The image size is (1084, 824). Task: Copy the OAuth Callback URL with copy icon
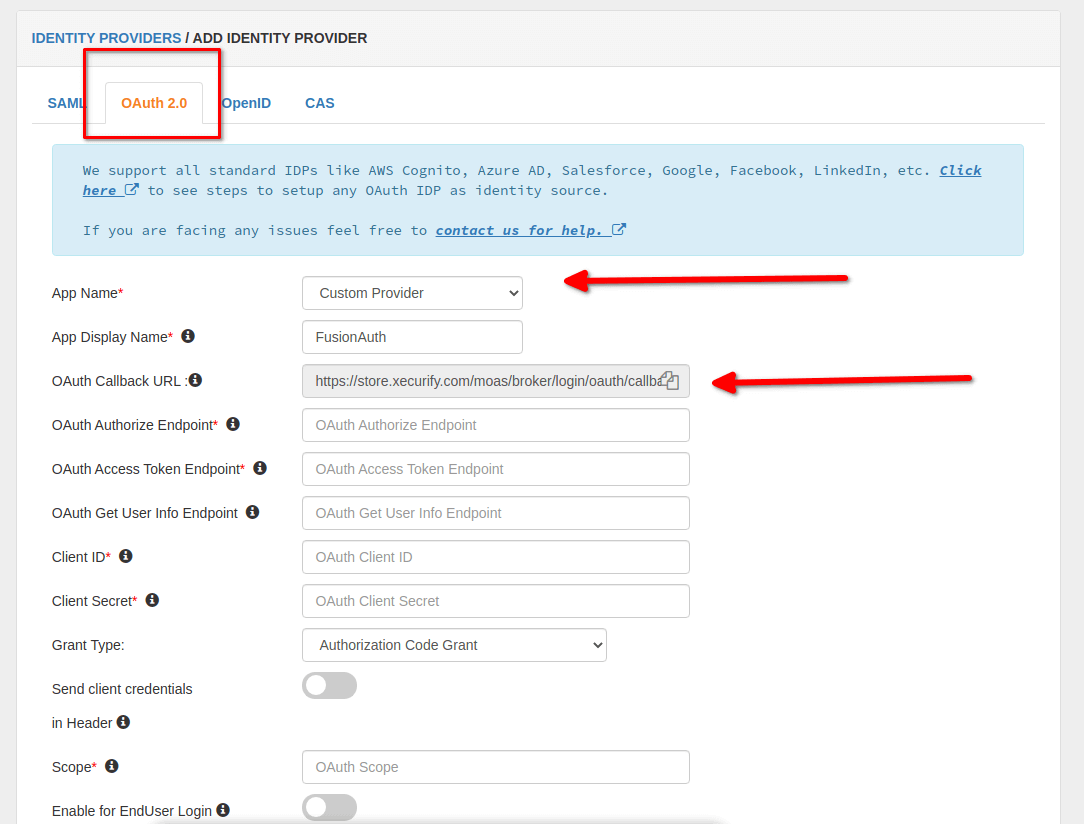670,380
